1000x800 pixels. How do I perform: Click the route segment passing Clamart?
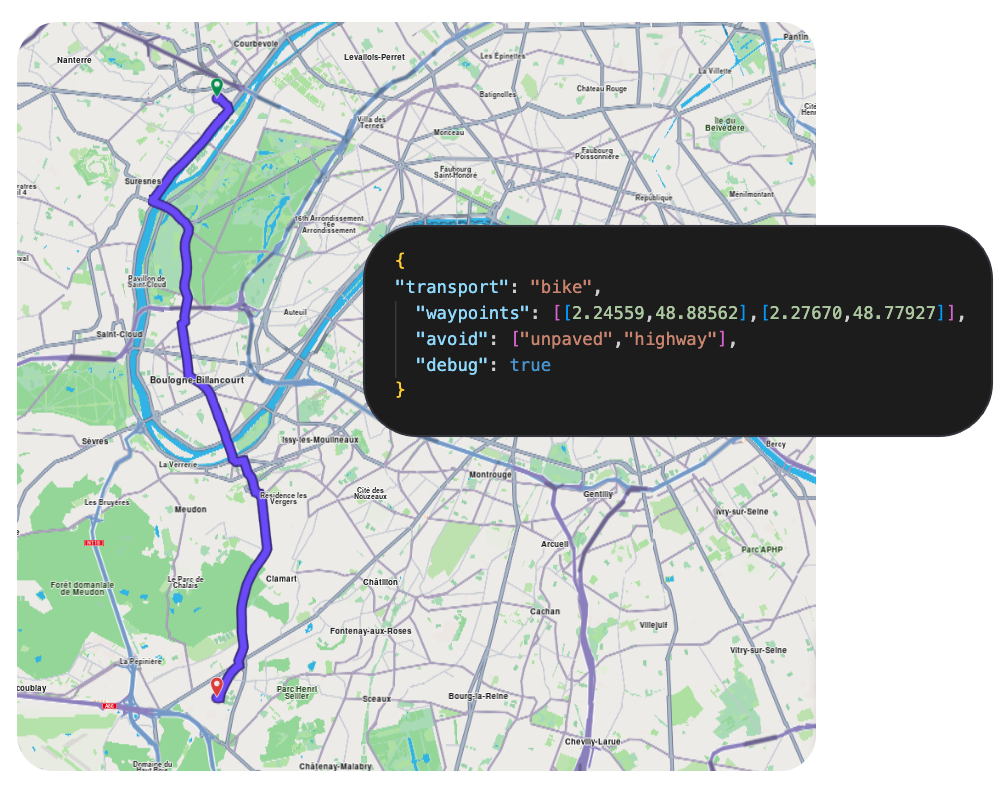pos(247,580)
